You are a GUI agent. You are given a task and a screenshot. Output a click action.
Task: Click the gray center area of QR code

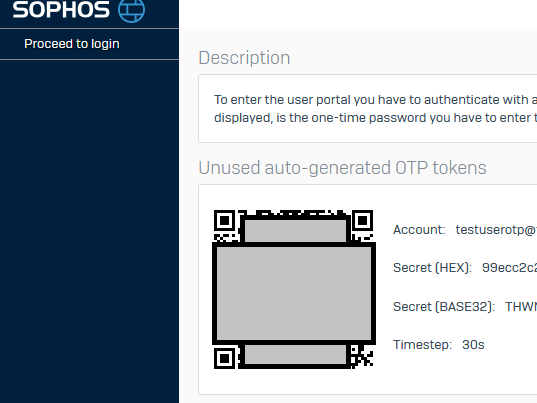click(294, 293)
